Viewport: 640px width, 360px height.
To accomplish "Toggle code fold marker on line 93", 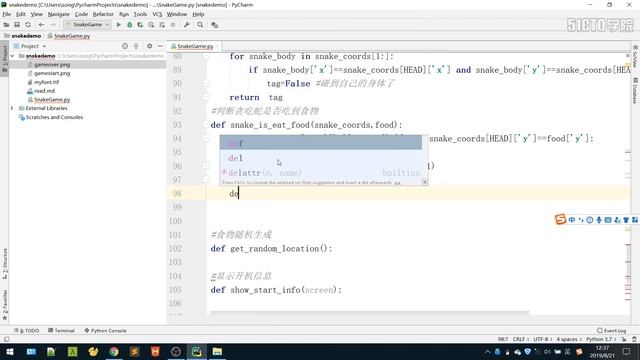I will tap(206, 125).
